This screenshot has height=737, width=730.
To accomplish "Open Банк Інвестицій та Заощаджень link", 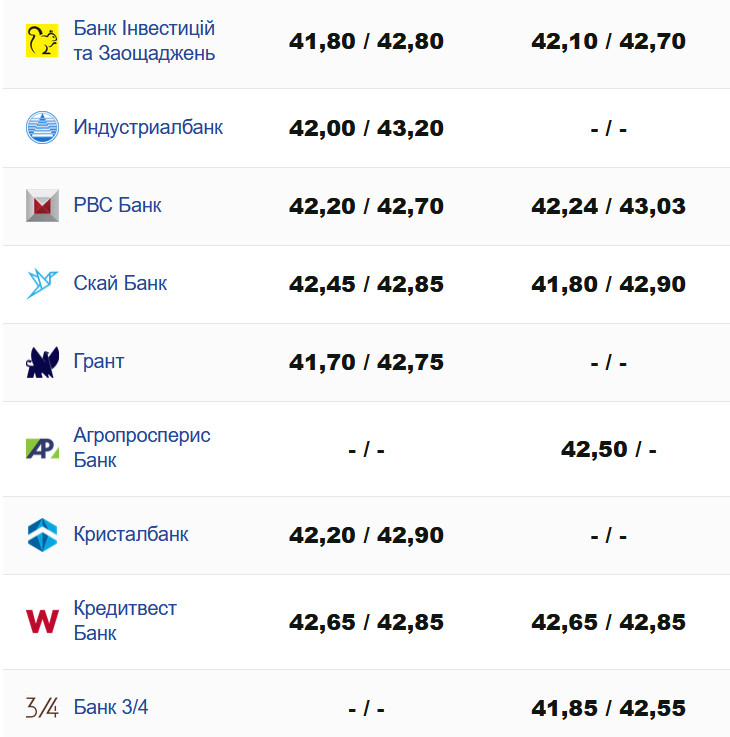I will (x=144, y=41).
